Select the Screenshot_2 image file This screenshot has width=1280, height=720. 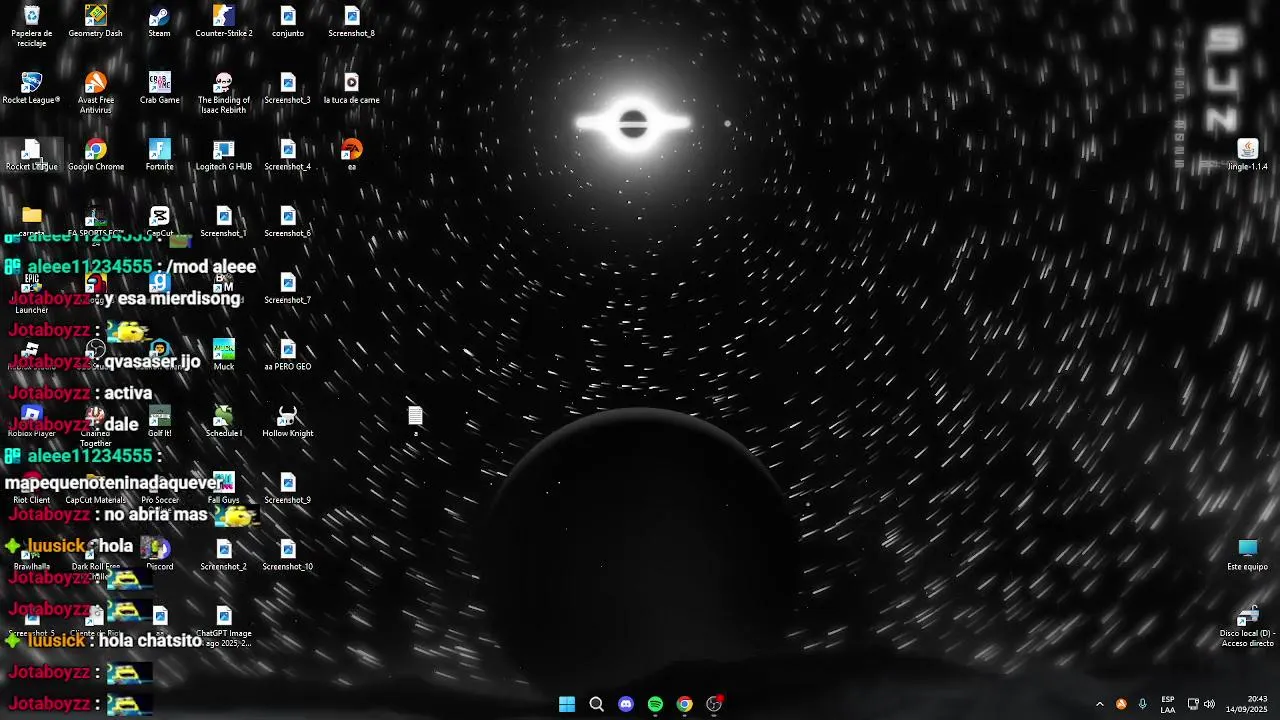224,555
